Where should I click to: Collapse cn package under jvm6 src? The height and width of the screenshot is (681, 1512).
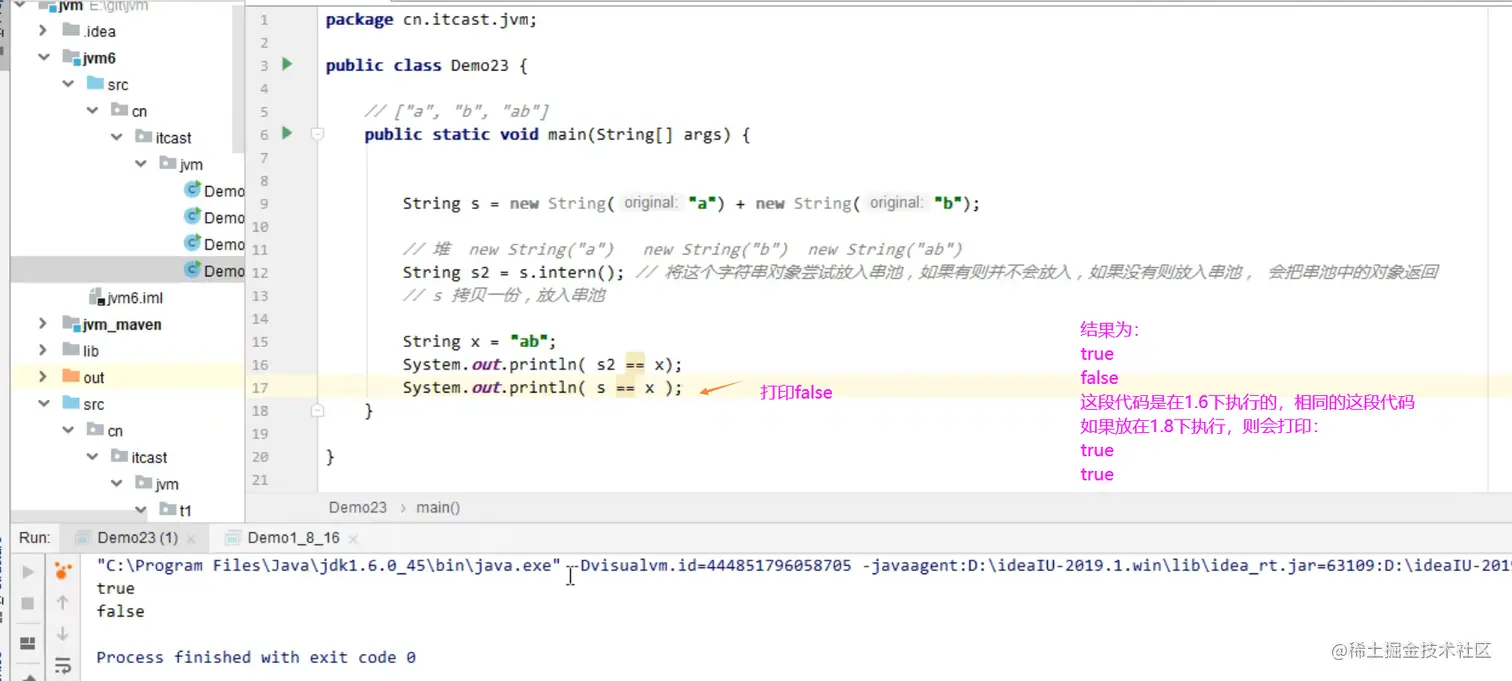pos(92,111)
